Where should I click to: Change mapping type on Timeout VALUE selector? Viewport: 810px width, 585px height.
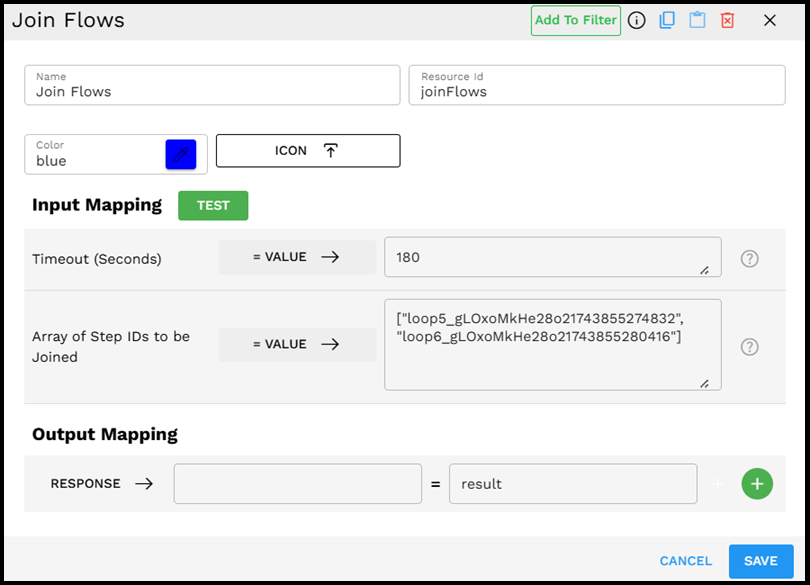pos(297,257)
